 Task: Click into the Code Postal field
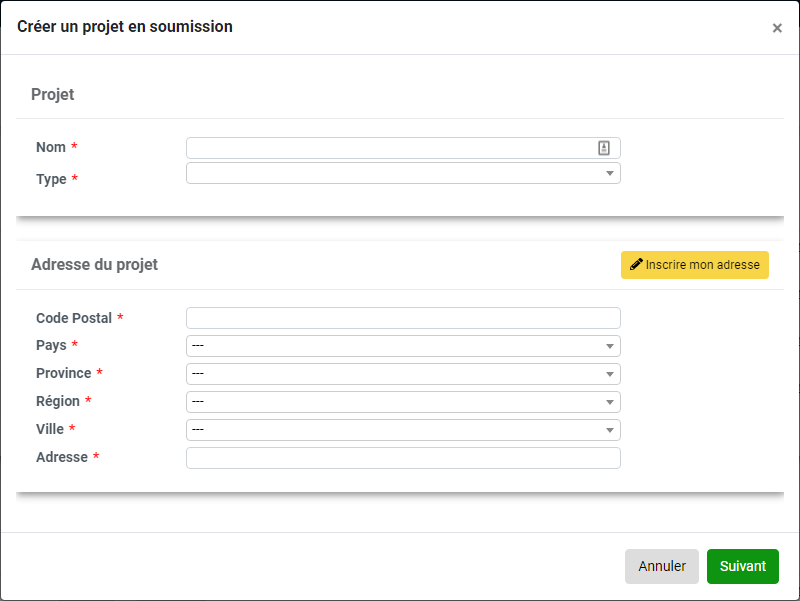[x=403, y=318]
